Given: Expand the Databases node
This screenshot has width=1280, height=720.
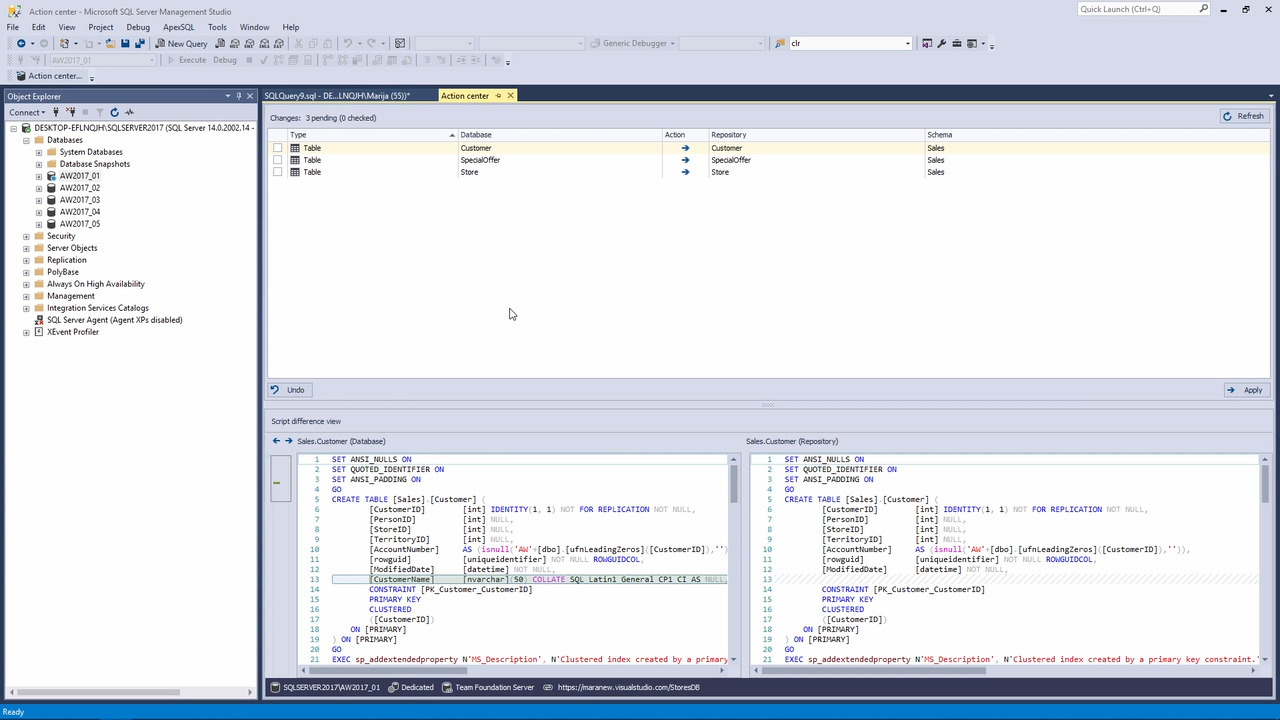Looking at the screenshot, I should pos(25,140).
